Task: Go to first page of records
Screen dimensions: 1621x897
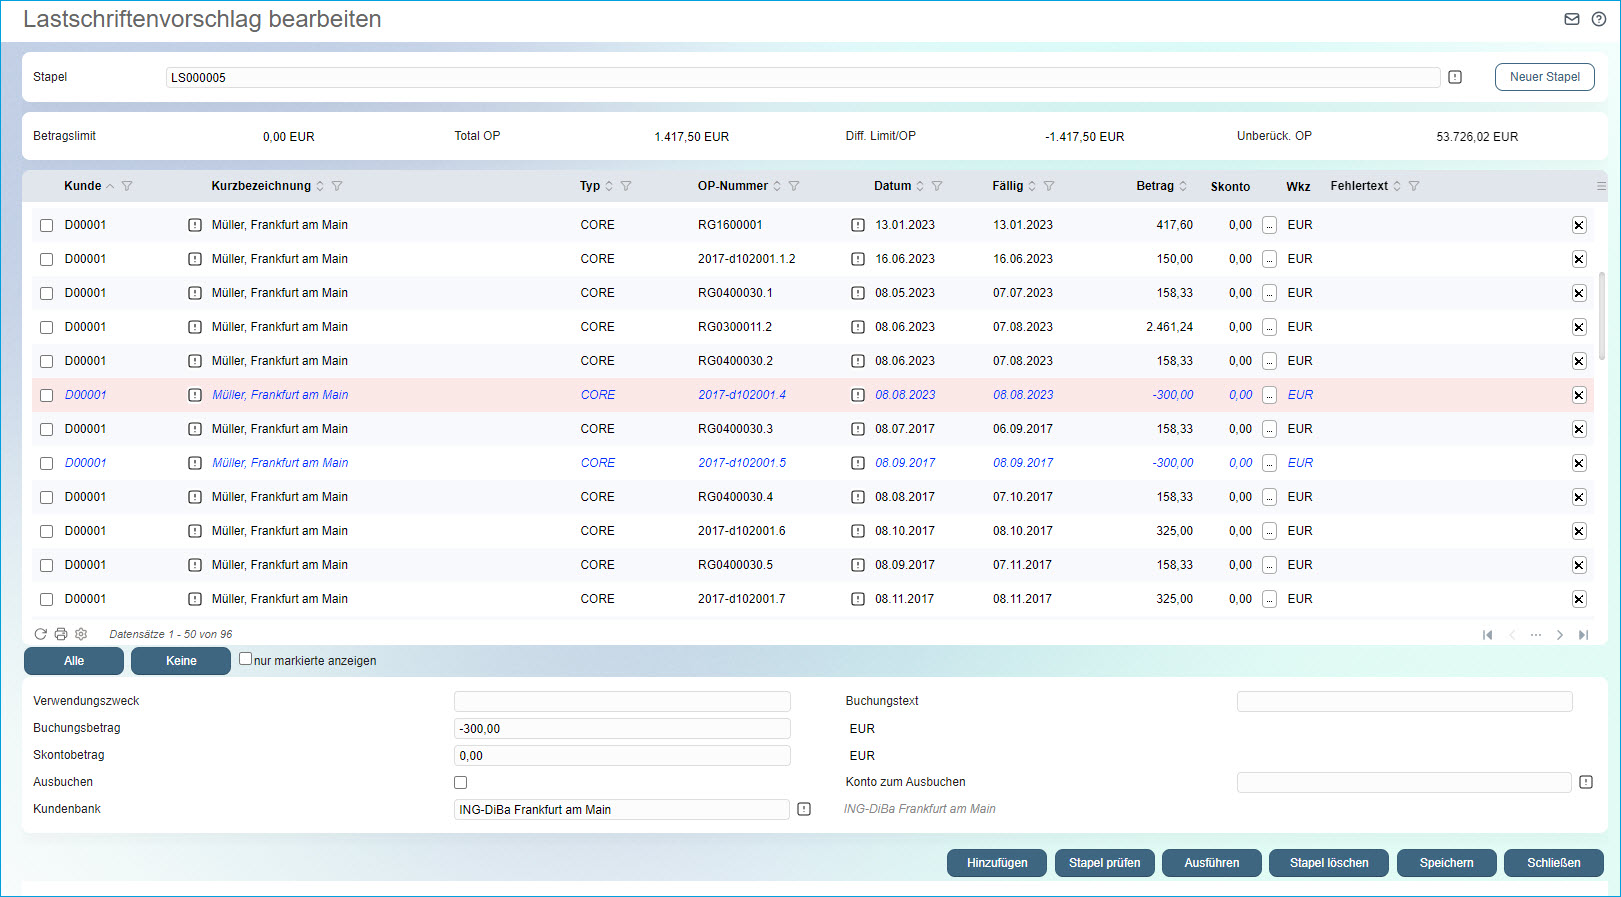Action: coord(1487,635)
